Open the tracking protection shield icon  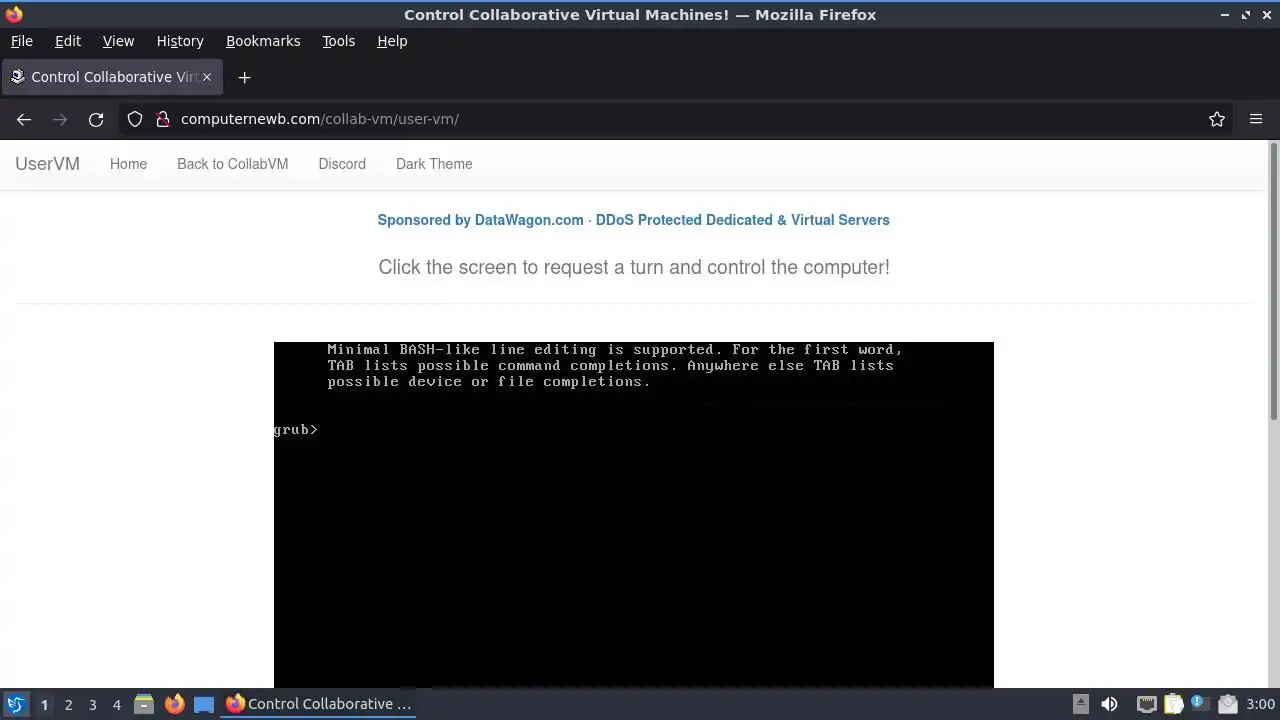pos(135,119)
